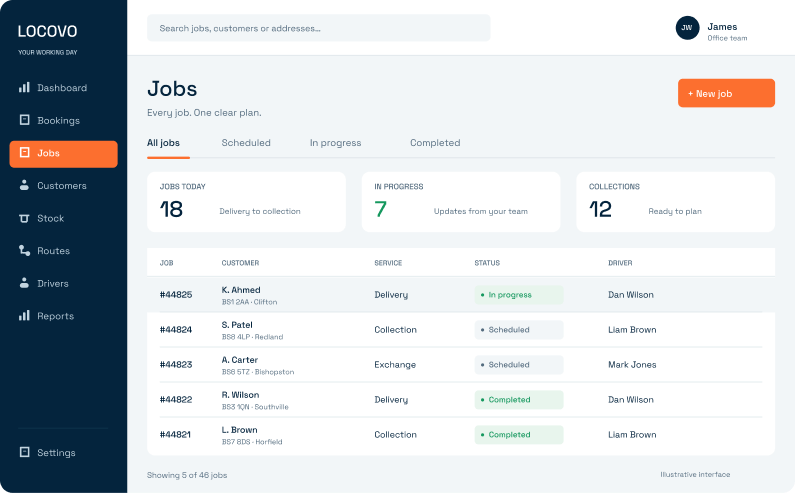Sort by the SERVICE column header

tap(388, 263)
